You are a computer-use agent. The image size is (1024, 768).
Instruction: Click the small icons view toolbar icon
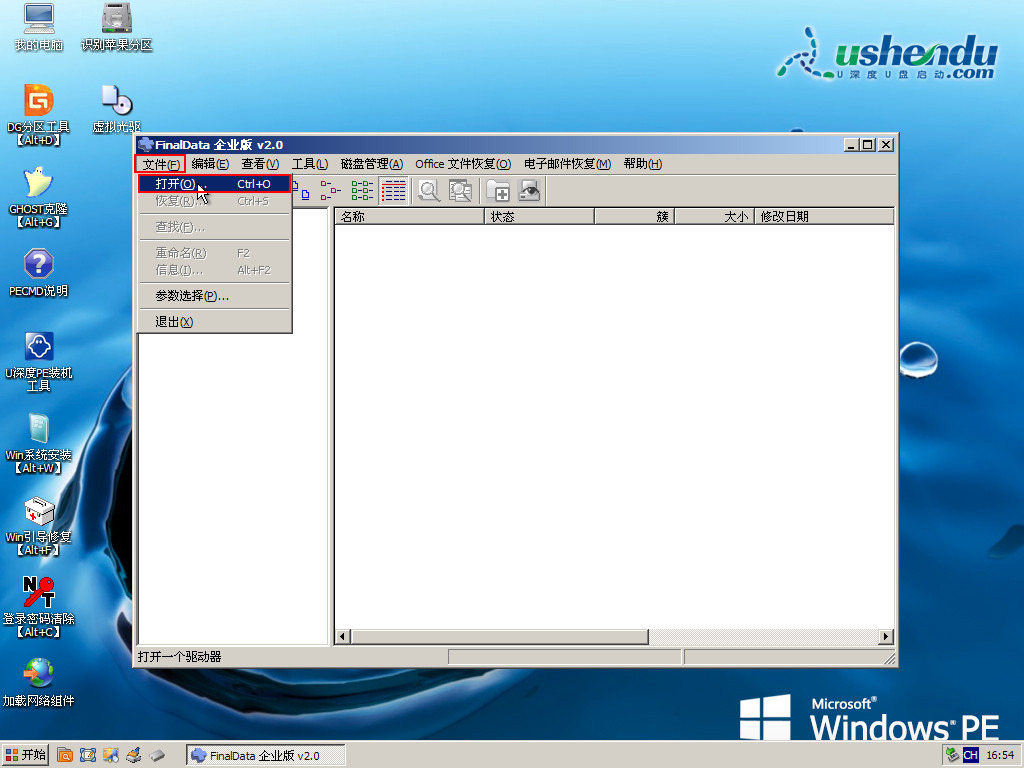(301, 191)
